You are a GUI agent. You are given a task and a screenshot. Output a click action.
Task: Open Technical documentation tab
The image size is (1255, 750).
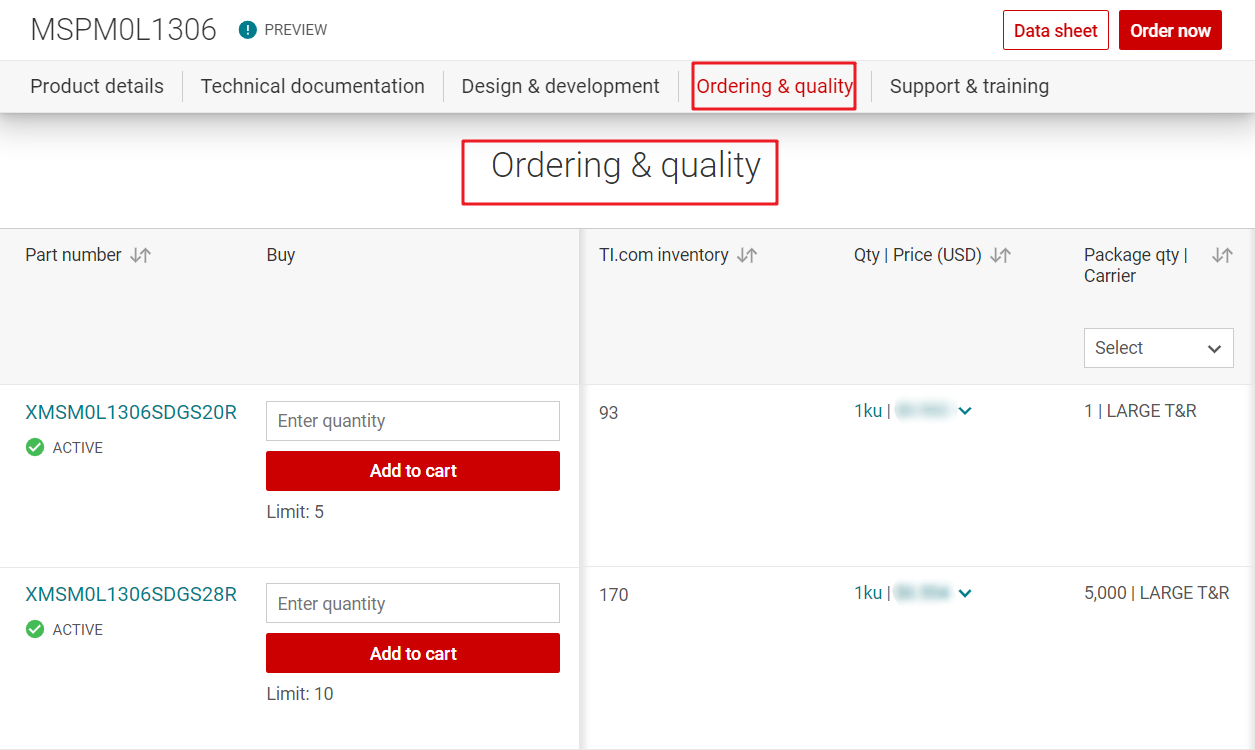pyautogui.click(x=312, y=86)
